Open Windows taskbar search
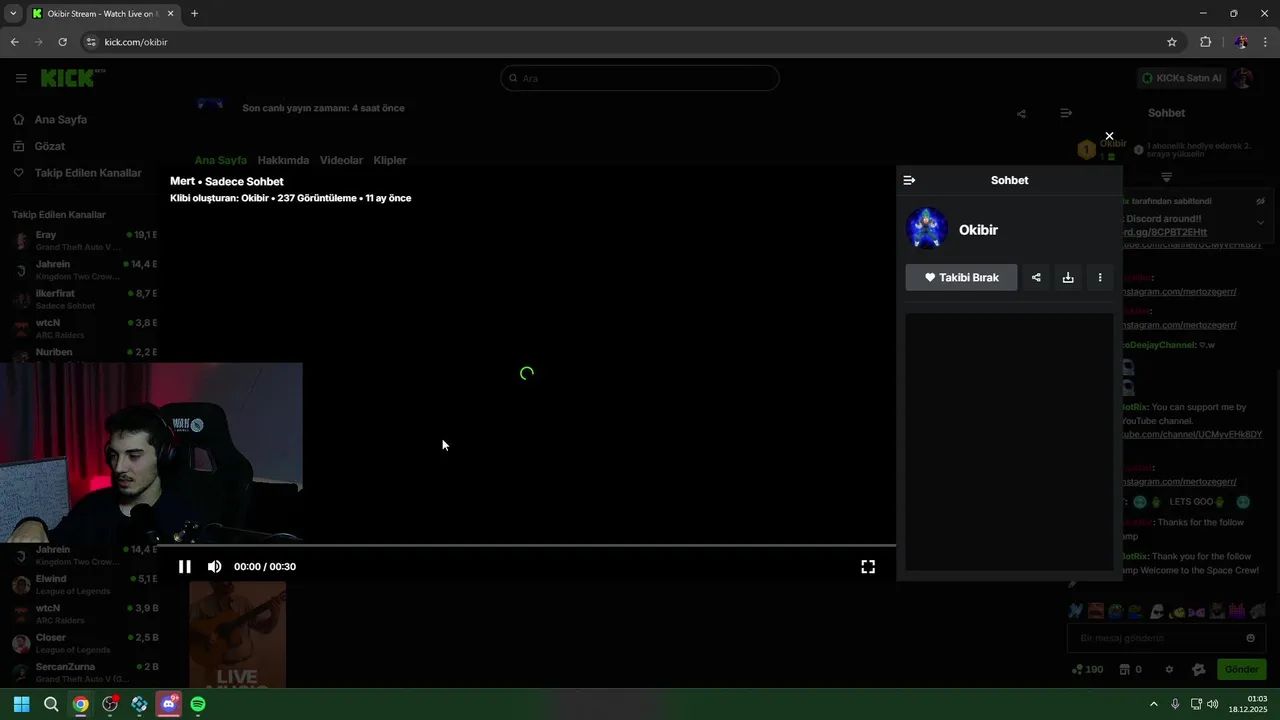The width and height of the screenshot is (1280, 720). [x=51, y=704]
